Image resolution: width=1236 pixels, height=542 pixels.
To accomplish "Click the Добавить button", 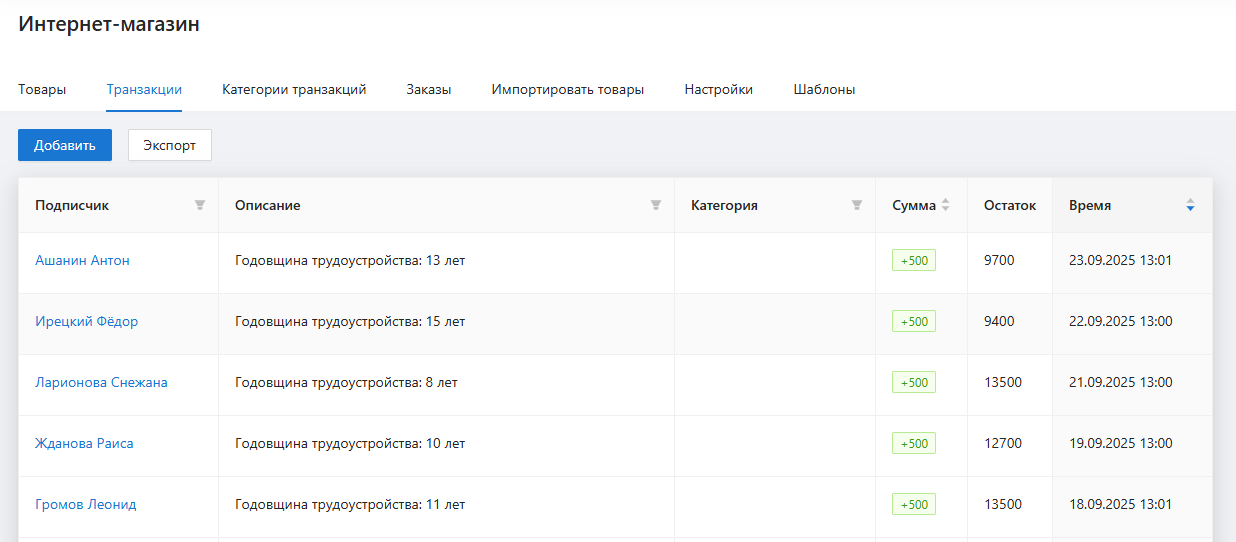I will [x=65, y=145].
